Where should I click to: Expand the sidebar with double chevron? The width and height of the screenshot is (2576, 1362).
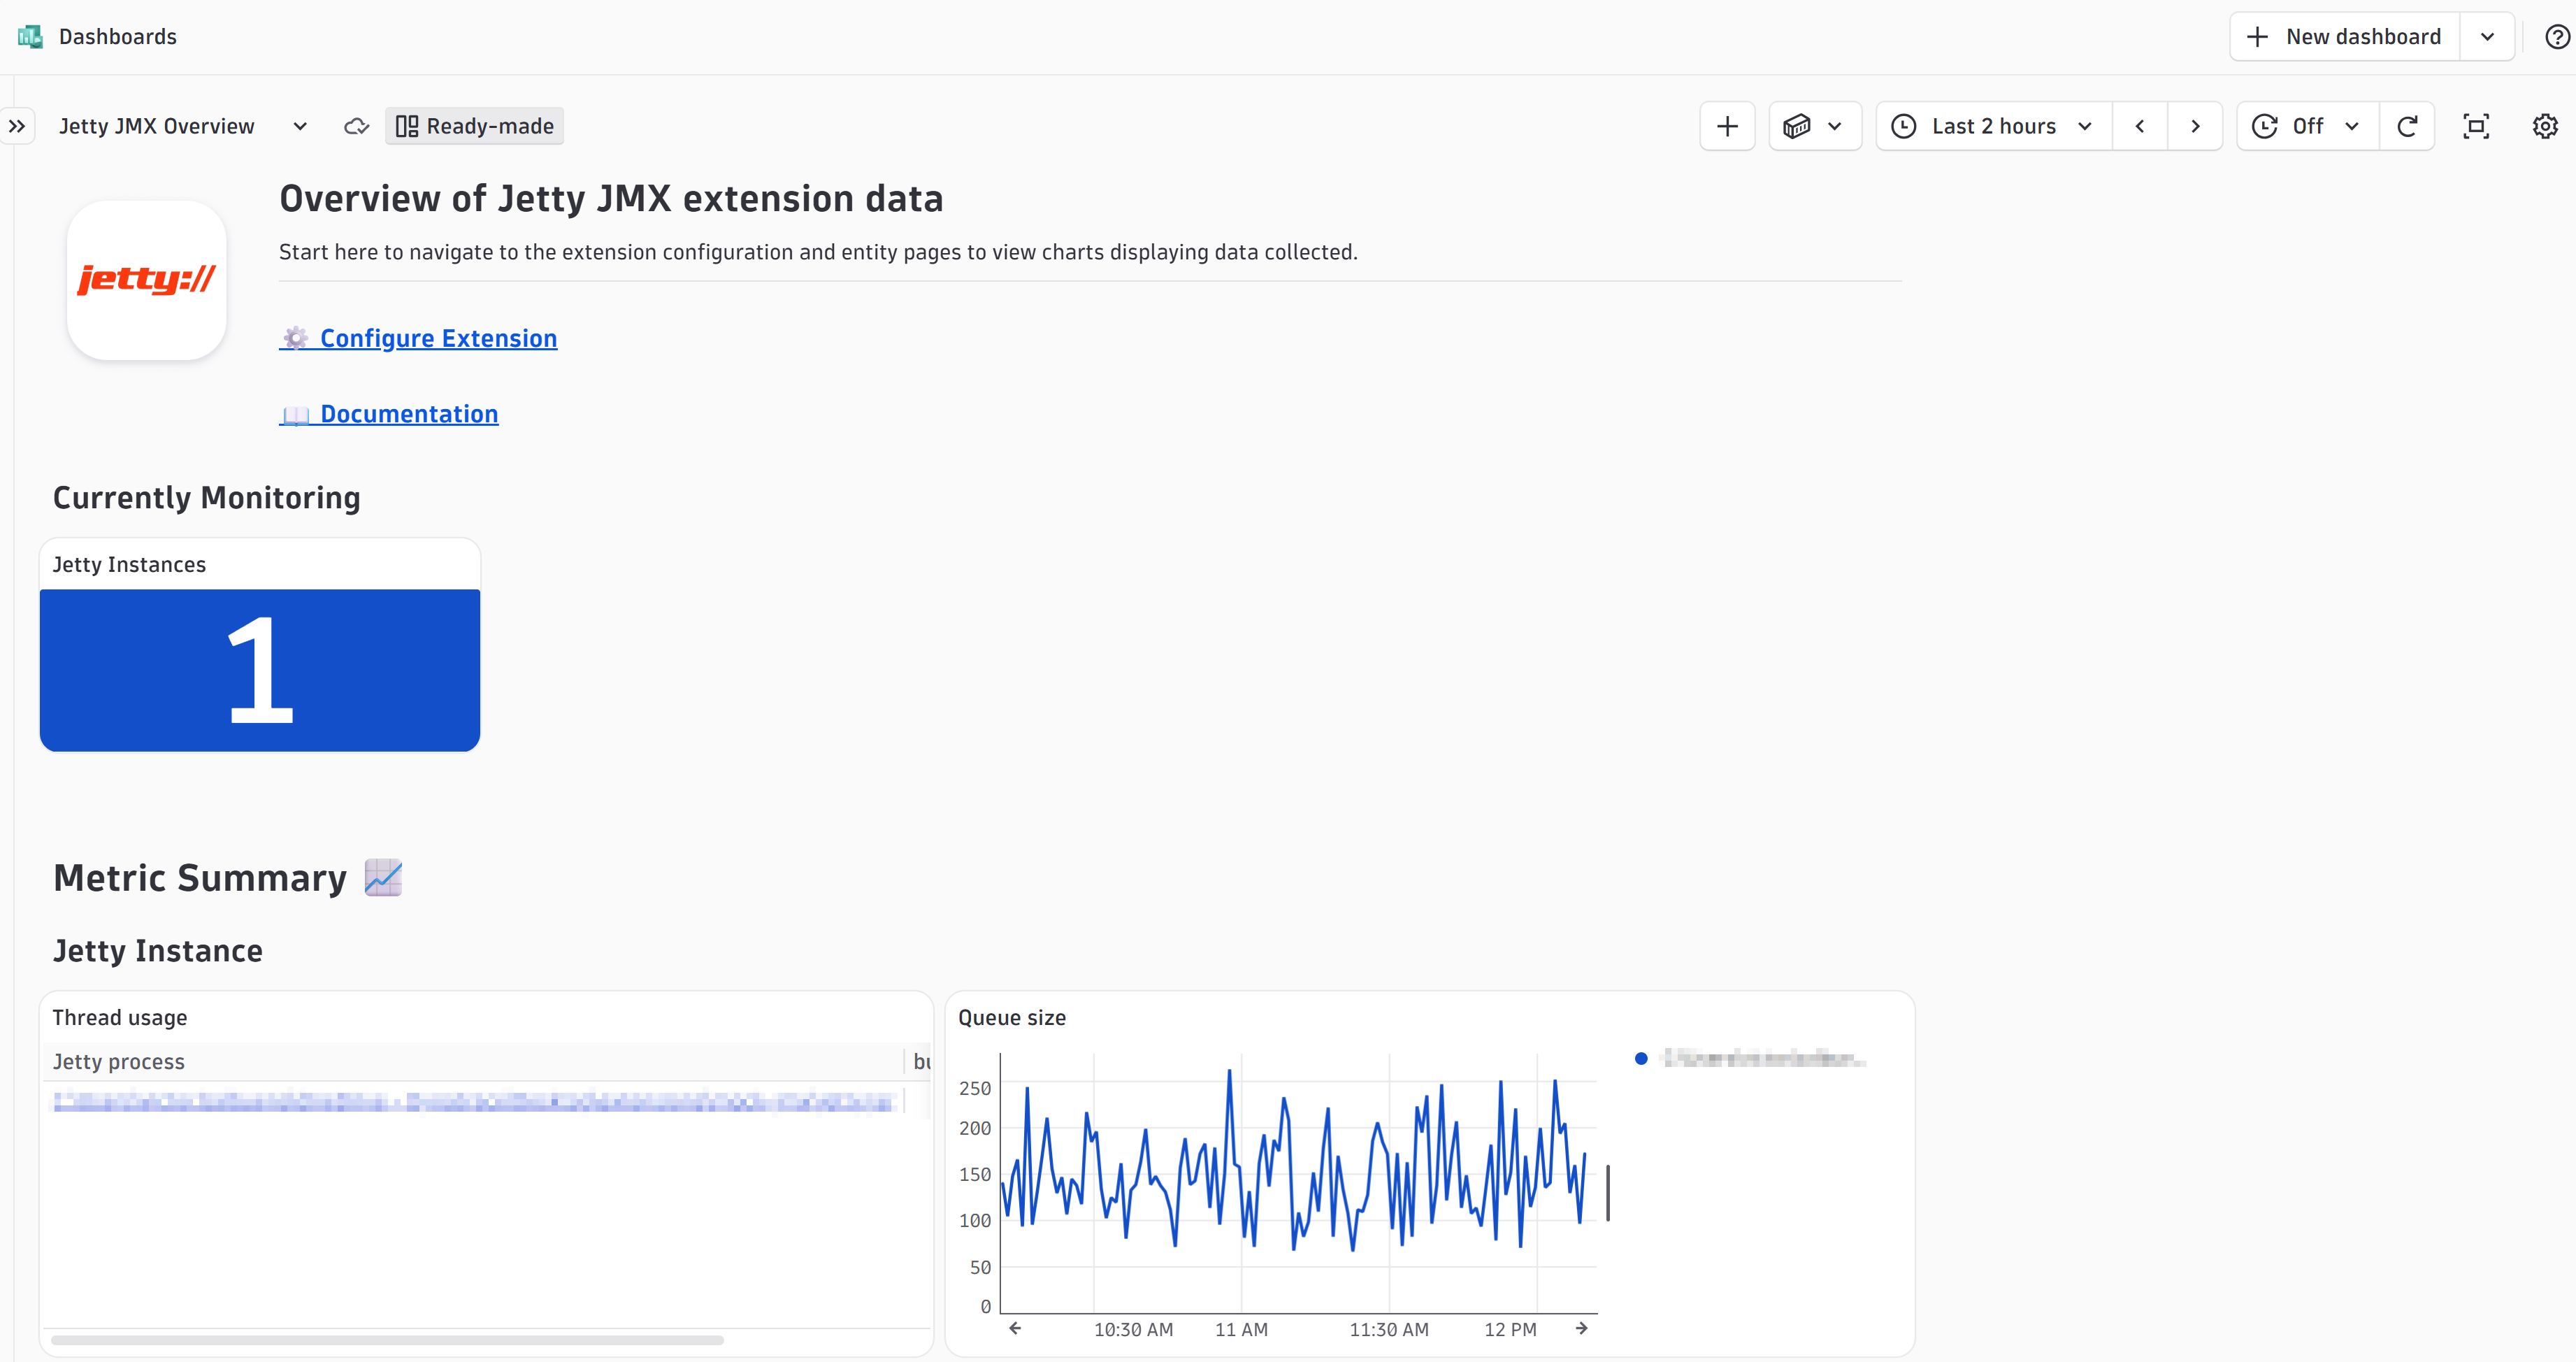(17, 126)
